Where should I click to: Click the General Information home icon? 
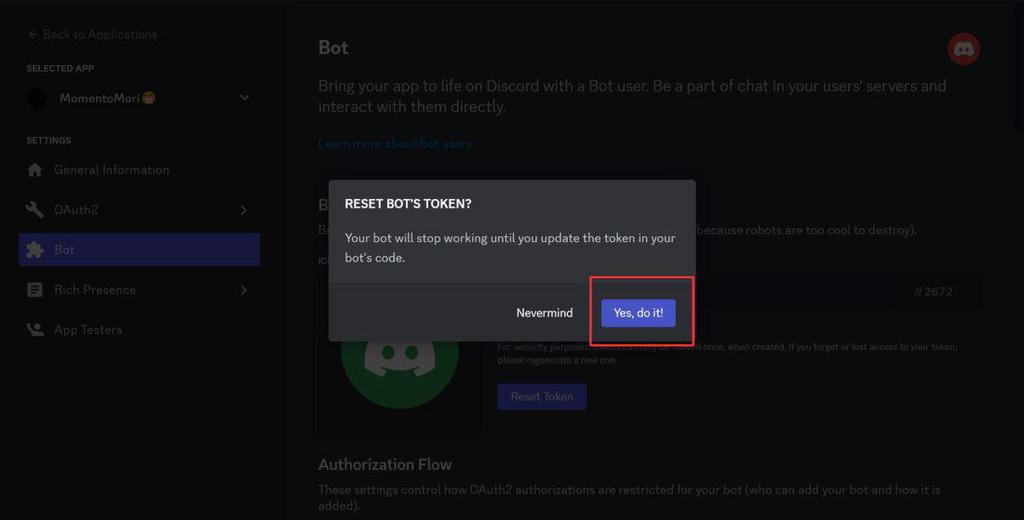pyautogui.click(x=35, y=170)
